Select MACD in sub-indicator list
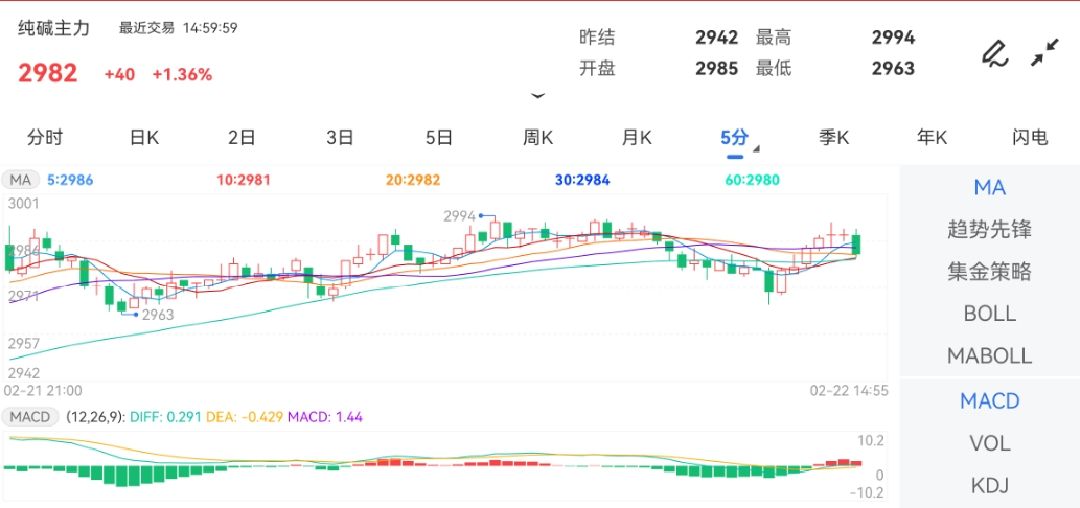Viewport: 1080px width, 508px height. click(x=990, y=401)
